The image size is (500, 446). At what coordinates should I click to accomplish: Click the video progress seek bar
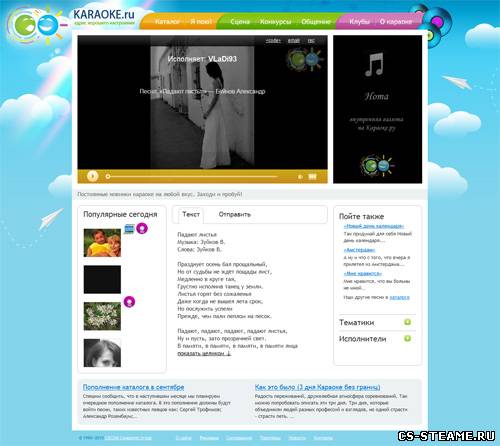tap(192, 176)
